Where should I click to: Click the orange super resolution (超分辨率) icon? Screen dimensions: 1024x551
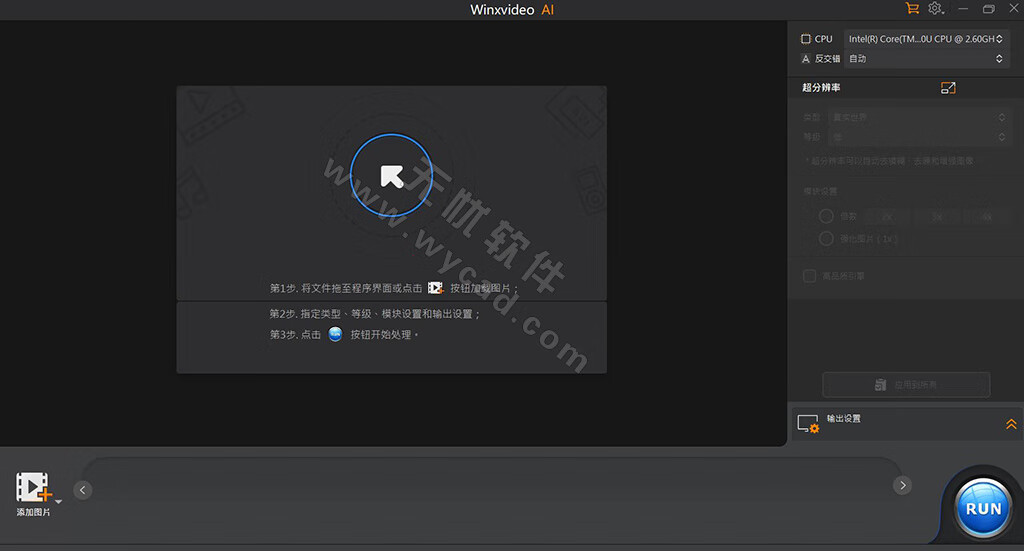[x=948, y=88]
